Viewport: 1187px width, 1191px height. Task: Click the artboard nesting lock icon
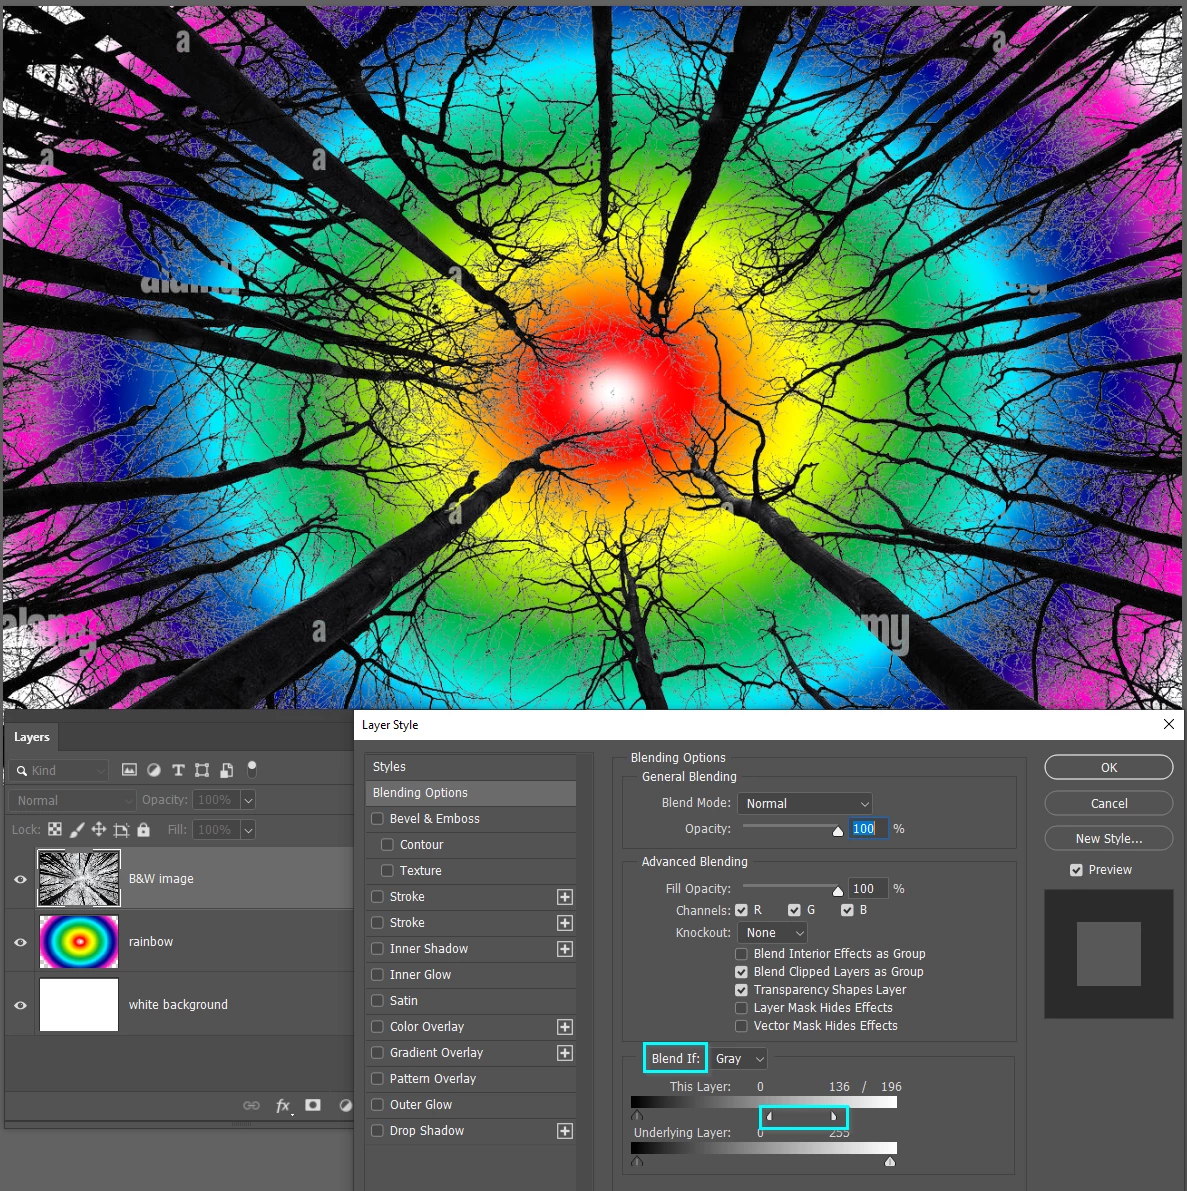122,829
